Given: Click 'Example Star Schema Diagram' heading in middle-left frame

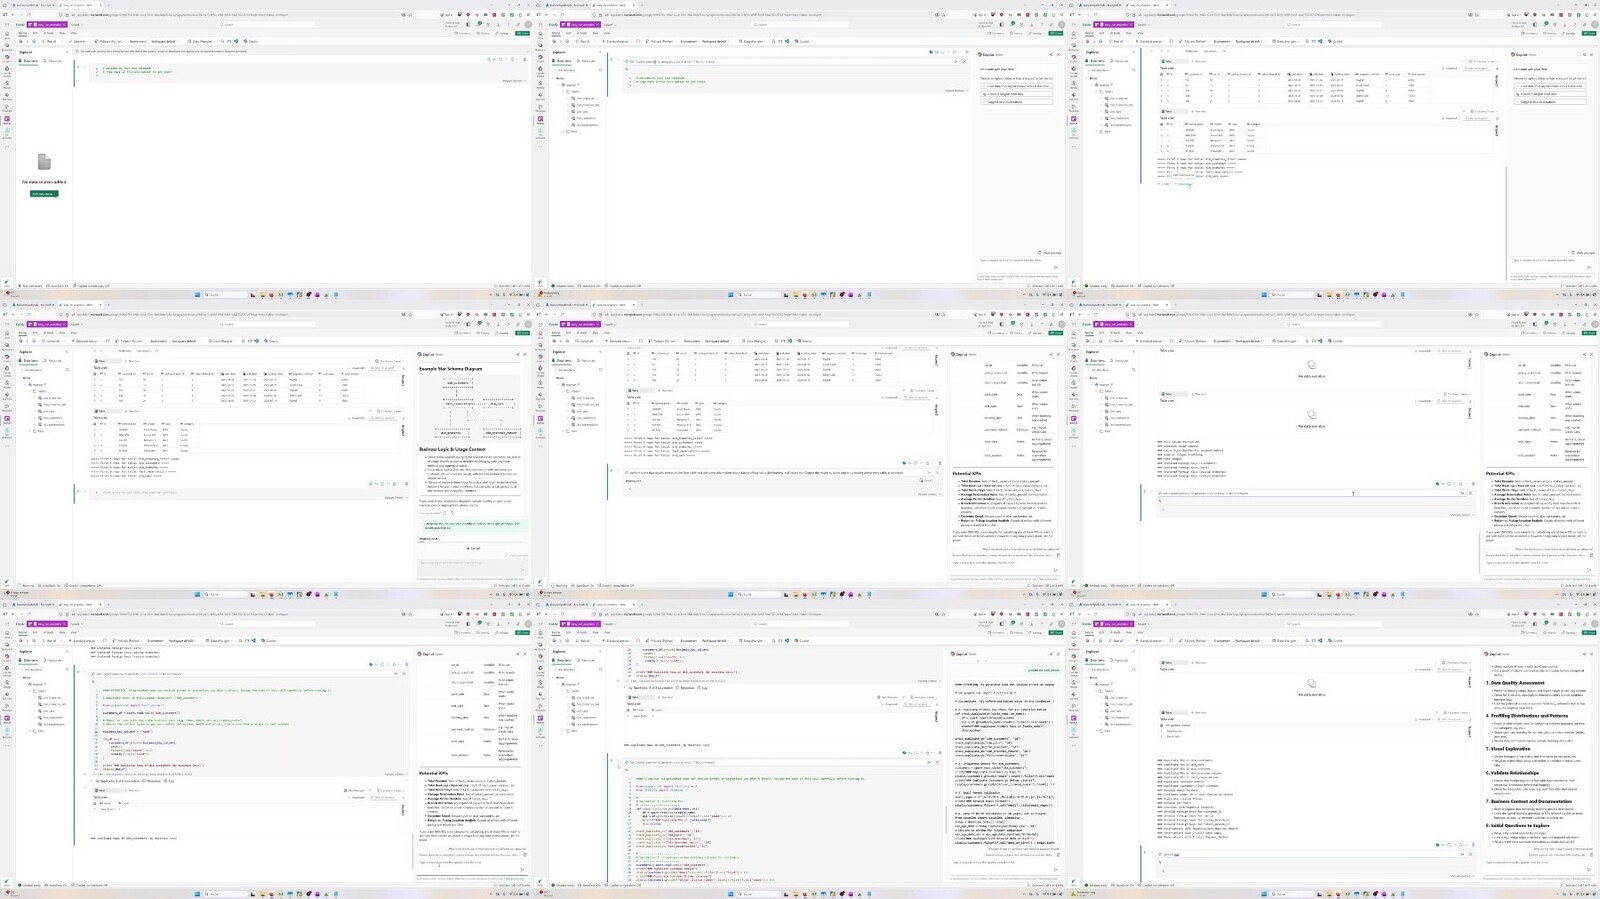Looking at the screenshot, I should pyautogui.click(x=450, y=369).
